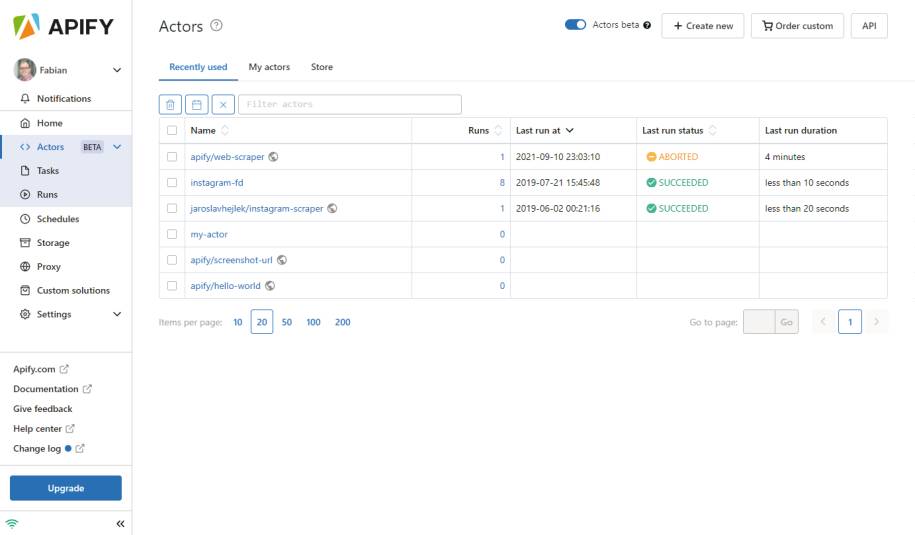Toggle the Actors beta switch
This screenshot has height=535, width=915.
pos(575,25)
